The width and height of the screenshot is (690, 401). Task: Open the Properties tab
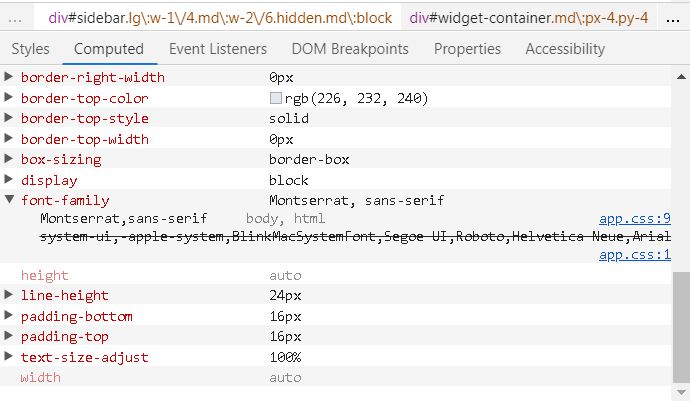467,49
